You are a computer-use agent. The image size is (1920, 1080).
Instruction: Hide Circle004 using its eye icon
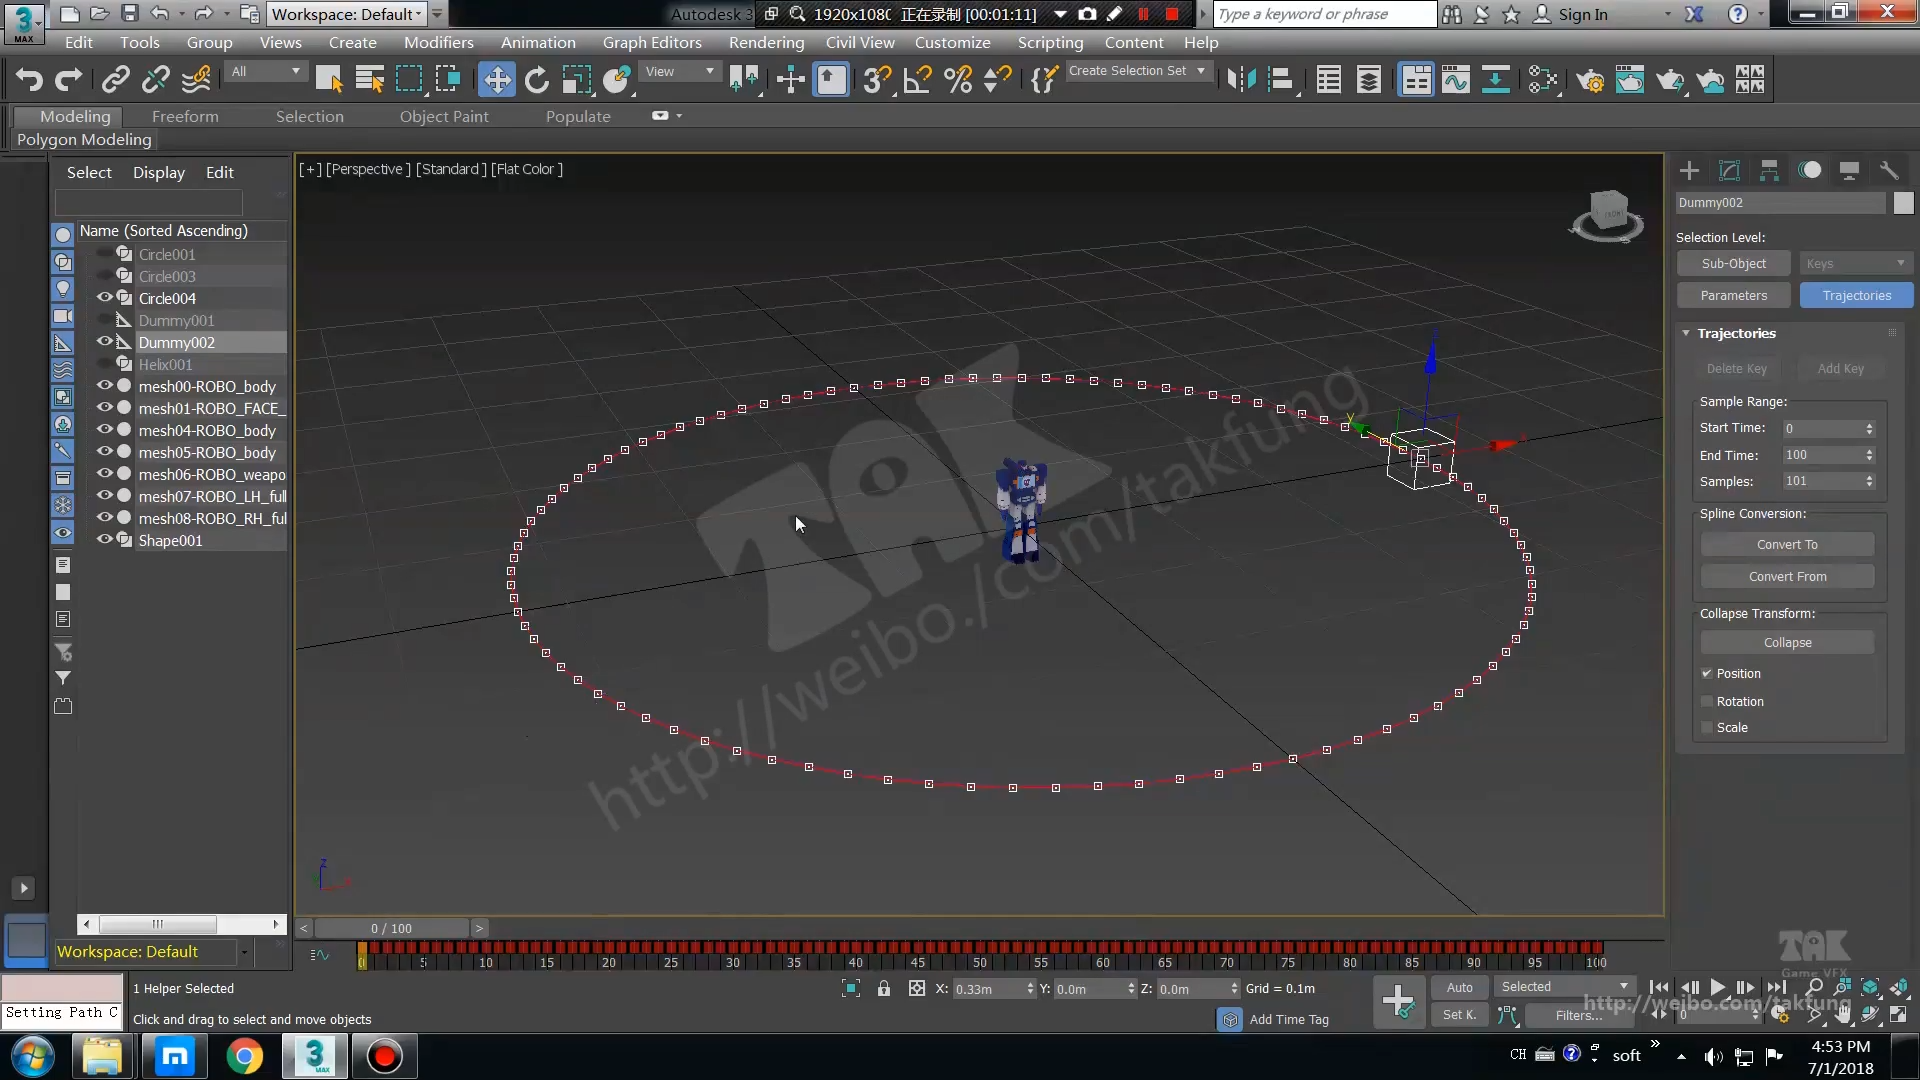click(x=104, y=298)
